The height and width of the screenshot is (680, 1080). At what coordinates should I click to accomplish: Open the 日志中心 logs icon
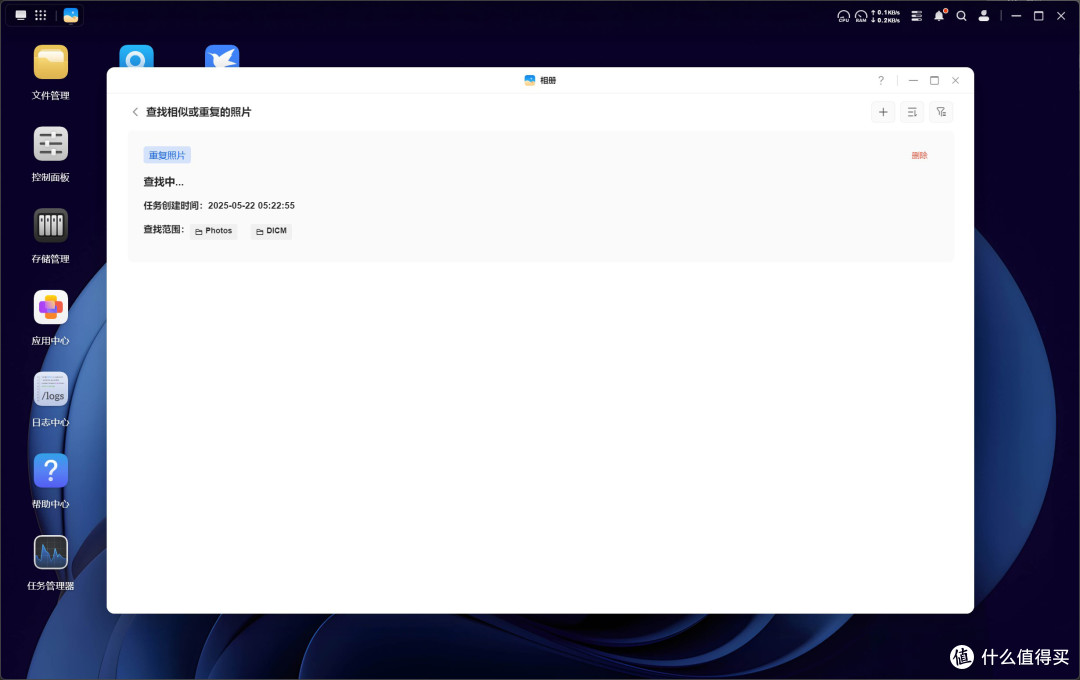pos(50,389)
